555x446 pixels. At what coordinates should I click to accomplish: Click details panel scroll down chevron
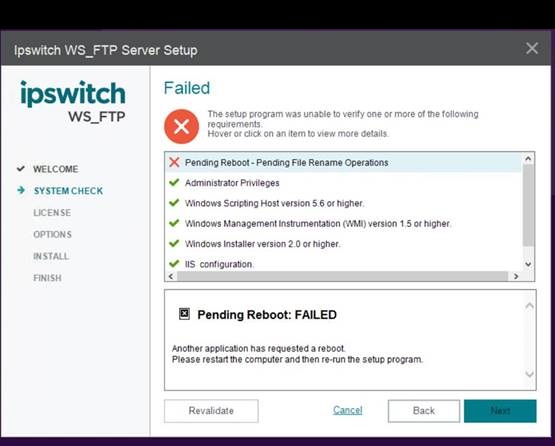click(529, 373)
